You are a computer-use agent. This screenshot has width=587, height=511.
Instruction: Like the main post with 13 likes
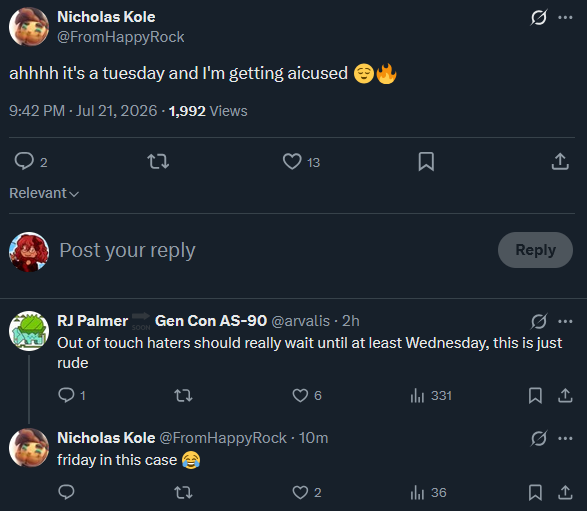point(292,162)
